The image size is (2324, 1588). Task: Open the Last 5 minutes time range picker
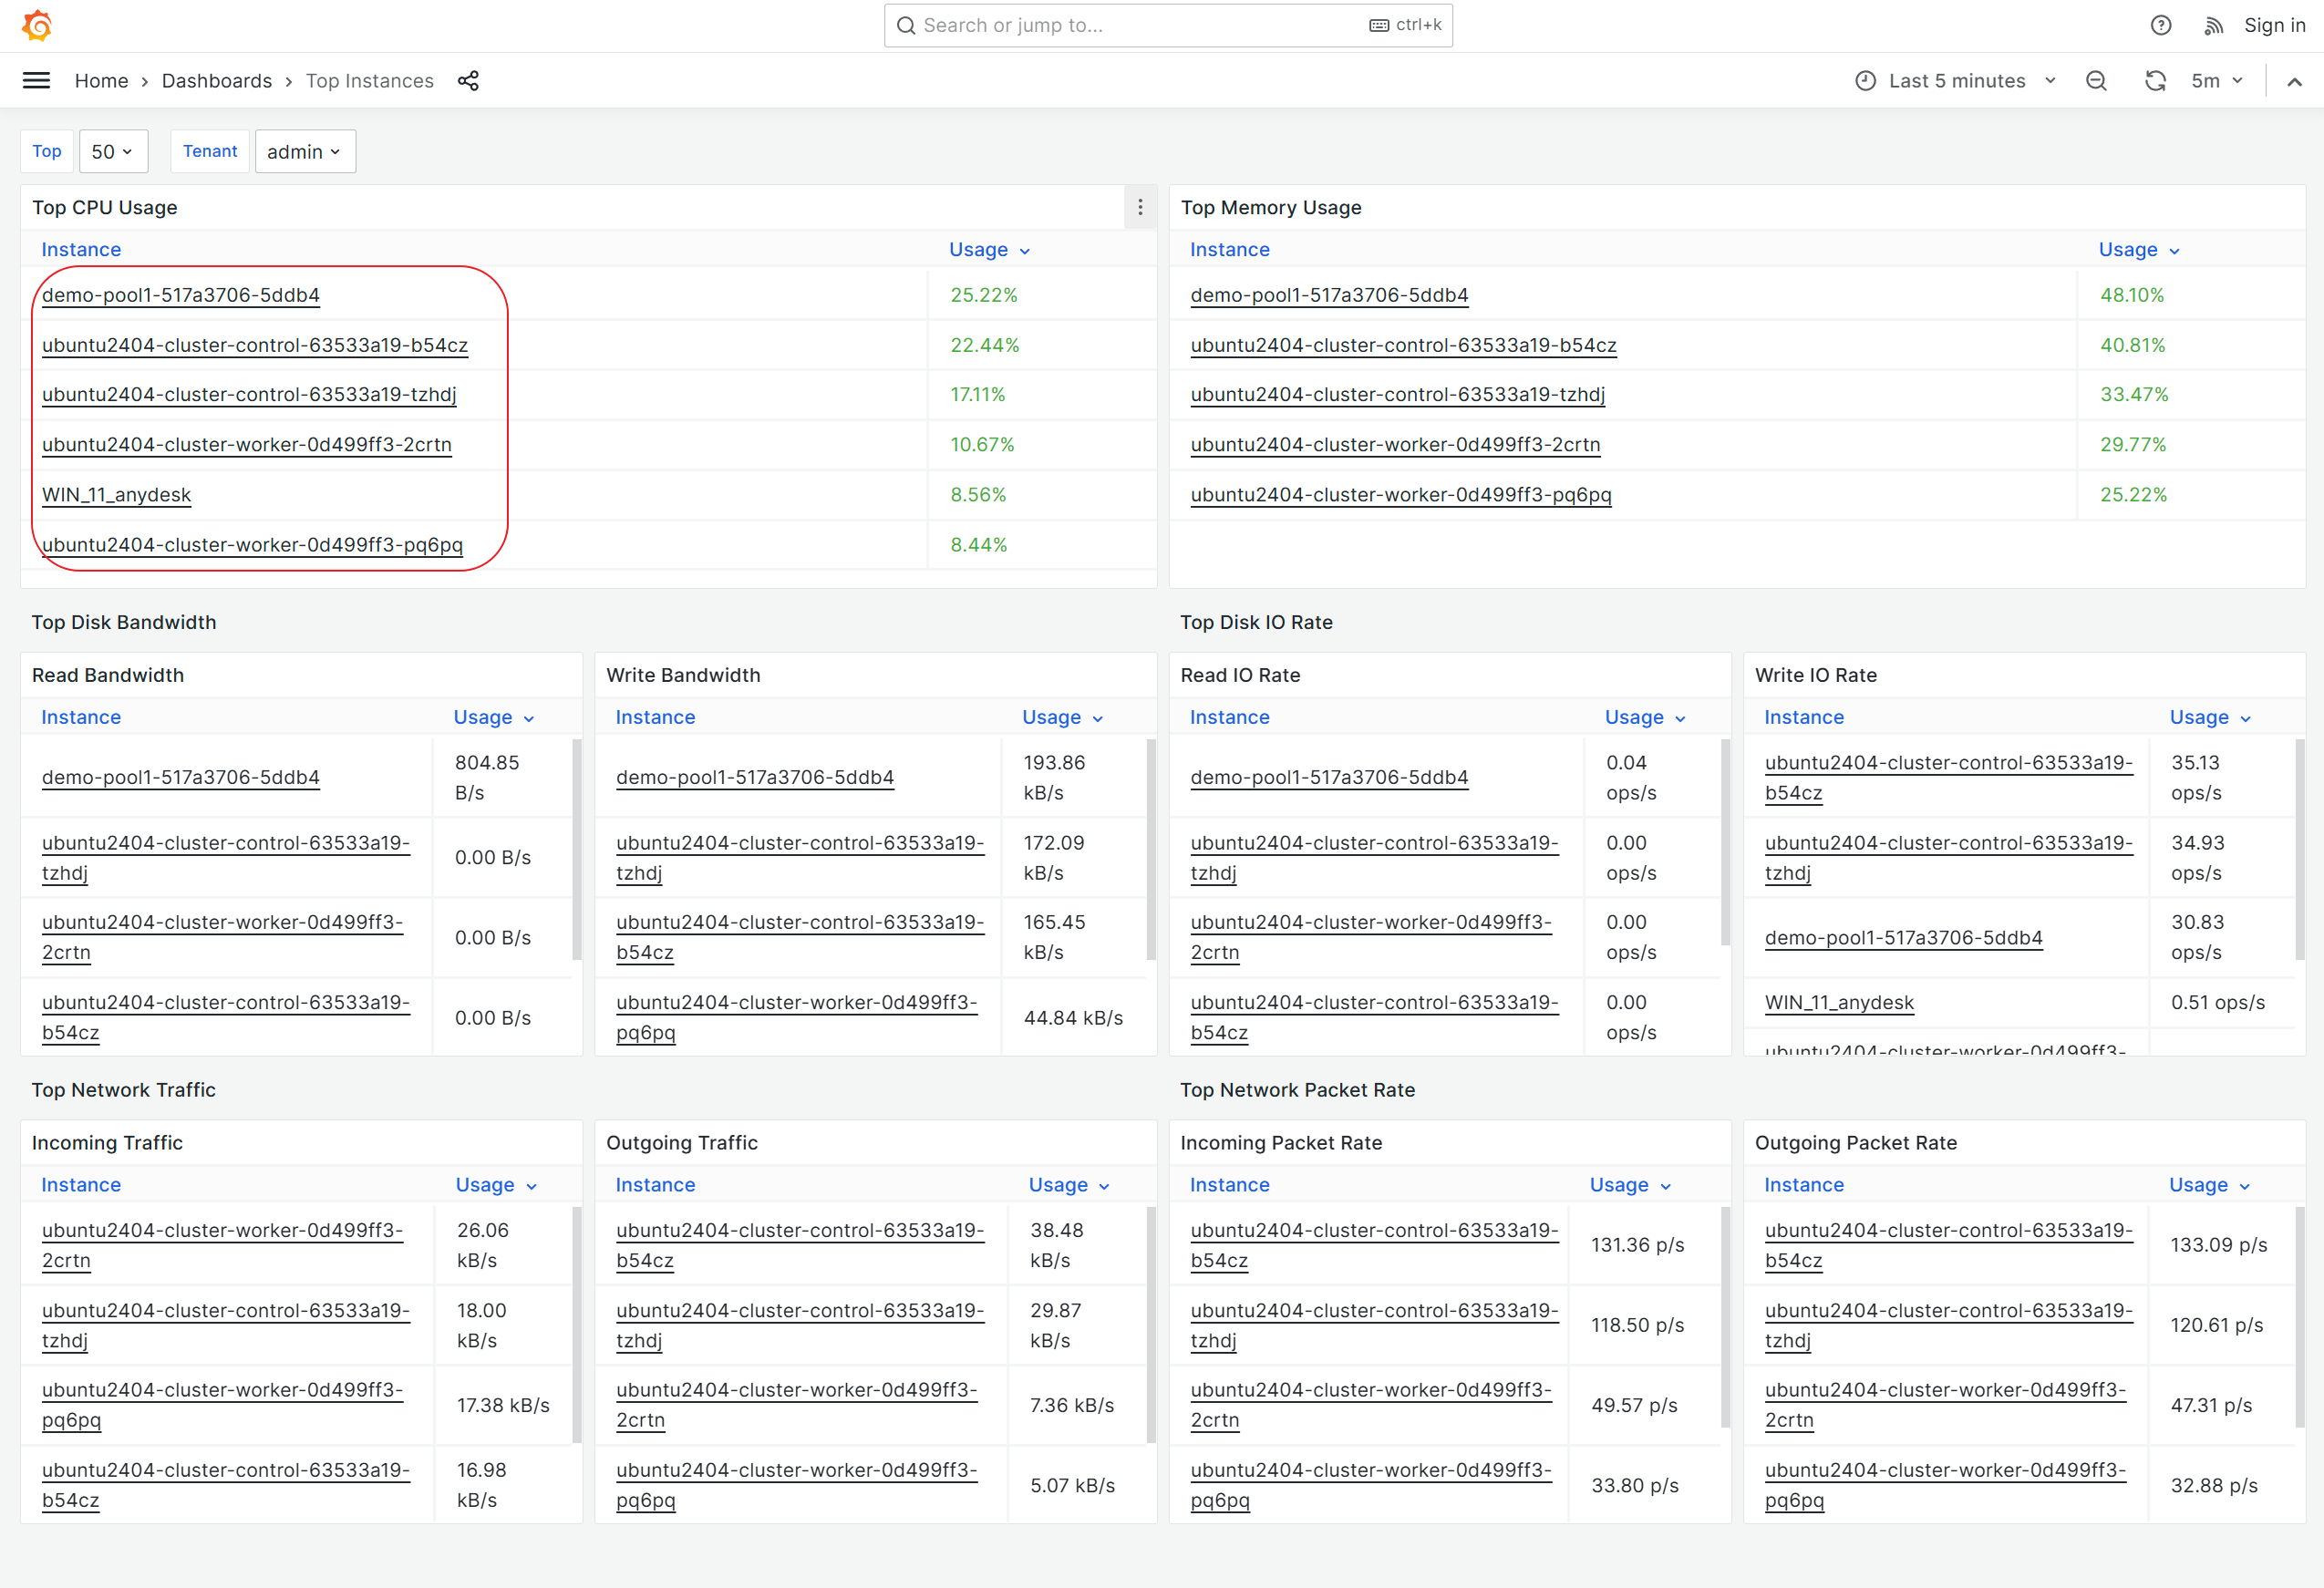[x=1956, y=81]
